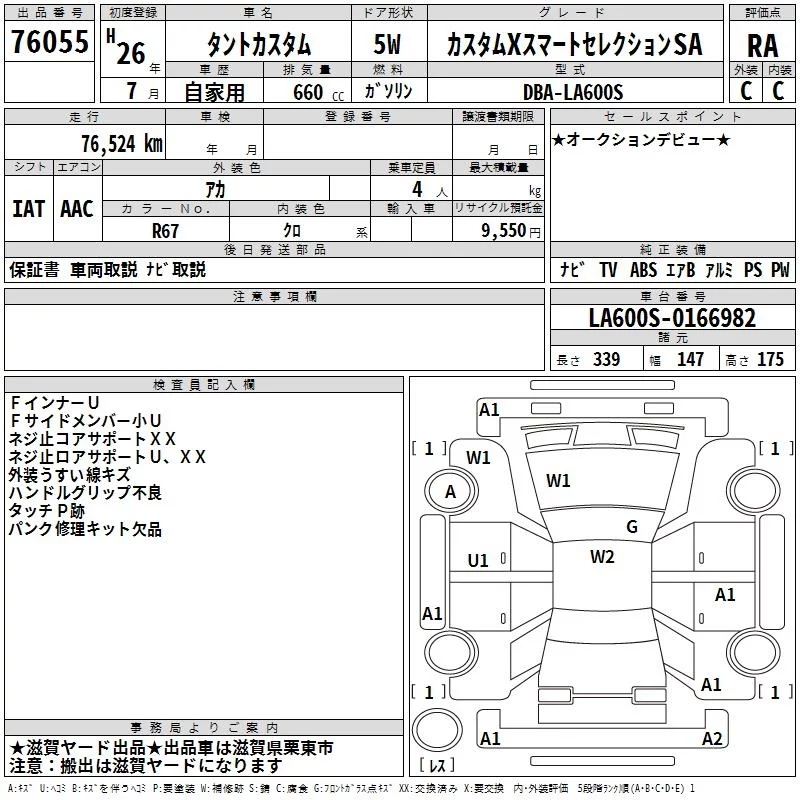The width and height of the screenshot is (800, 800).
Task: Click the rear-right wheel circle
Action: (755, 652)
